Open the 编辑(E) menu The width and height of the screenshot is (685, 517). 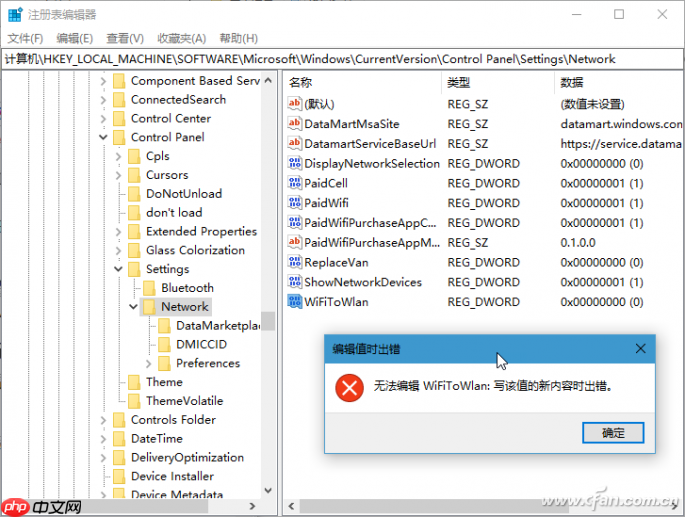click(75, 38)
